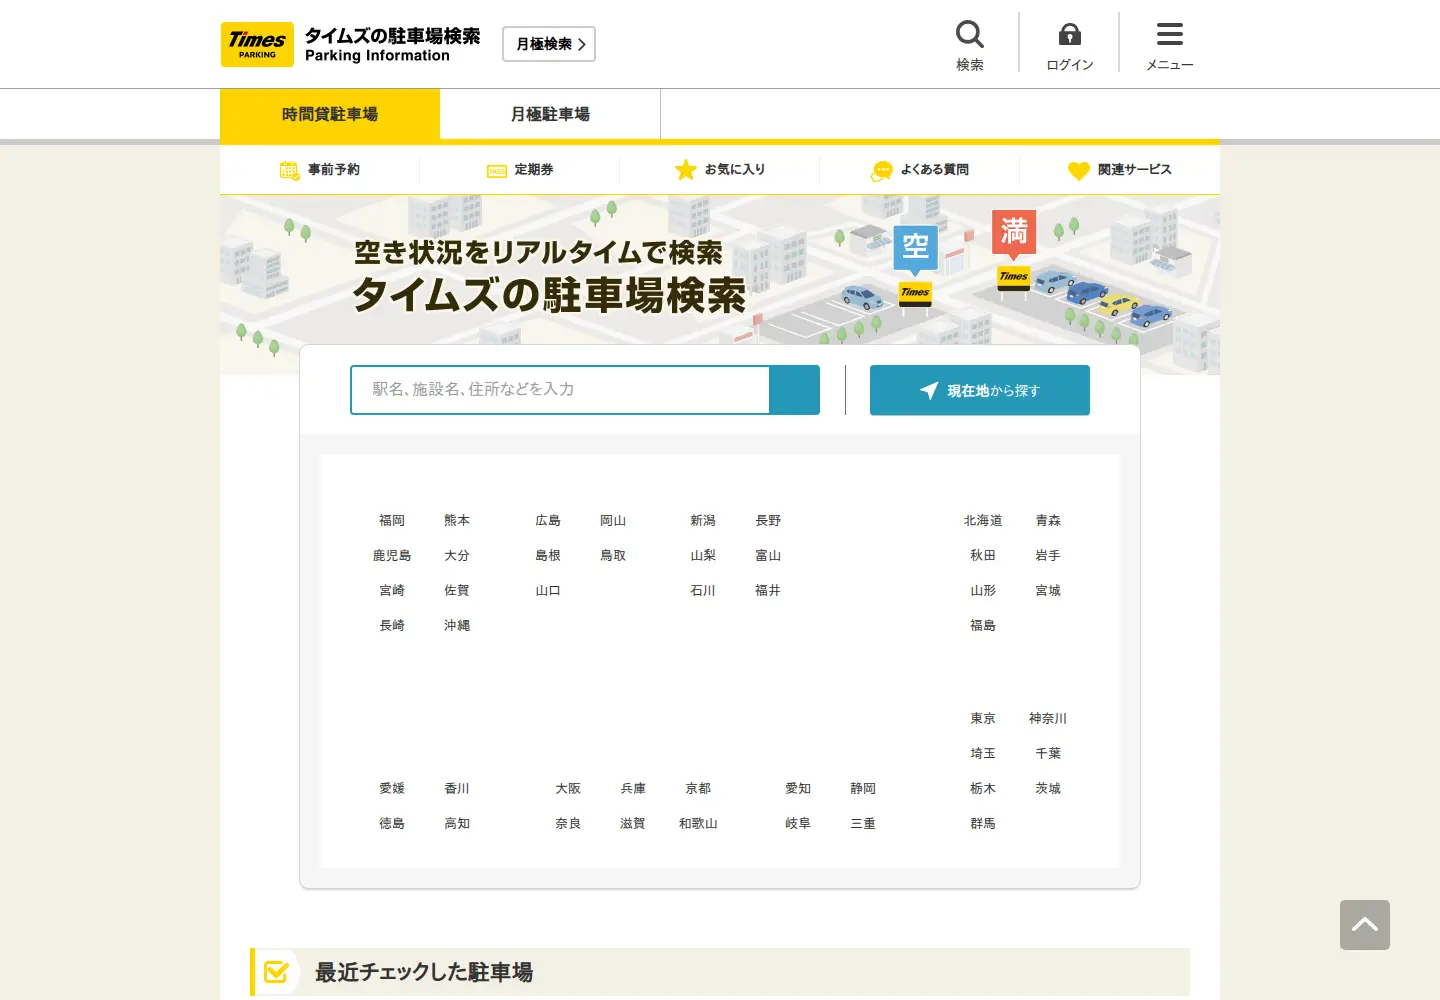Open the 月極検索 button
The height and width of the screenshot is (1000, 1440).
tap(549, 44)
